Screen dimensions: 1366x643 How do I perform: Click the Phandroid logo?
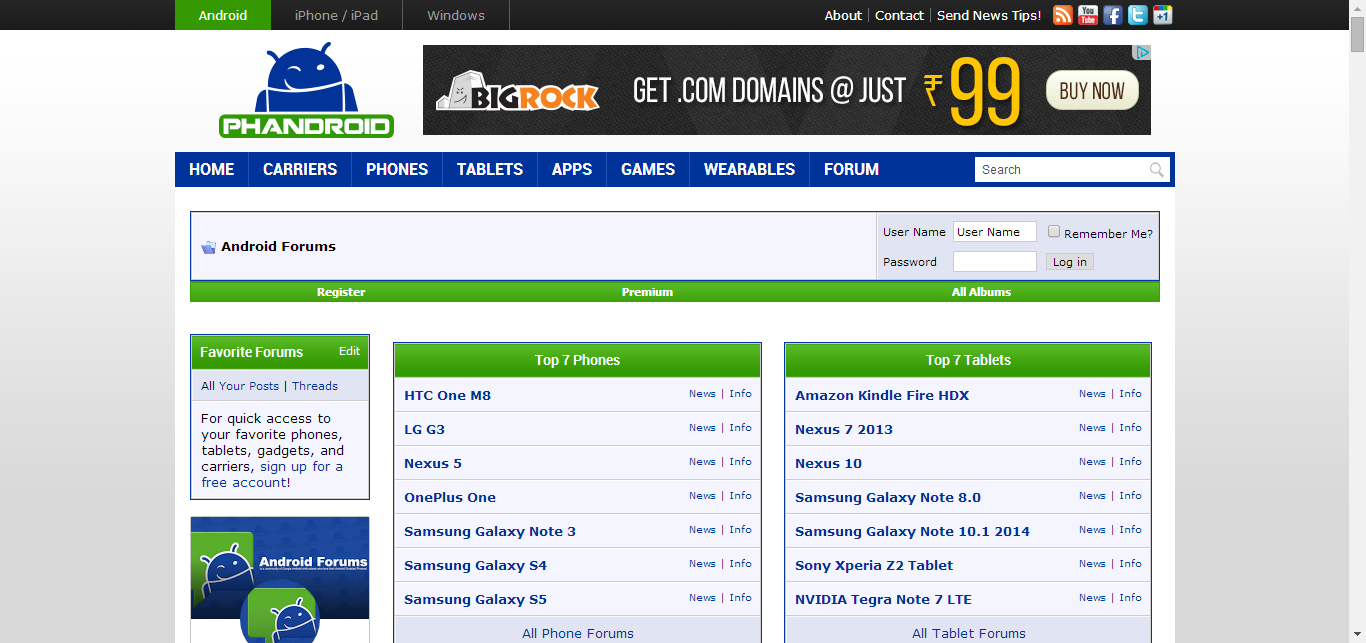(306, 90)
